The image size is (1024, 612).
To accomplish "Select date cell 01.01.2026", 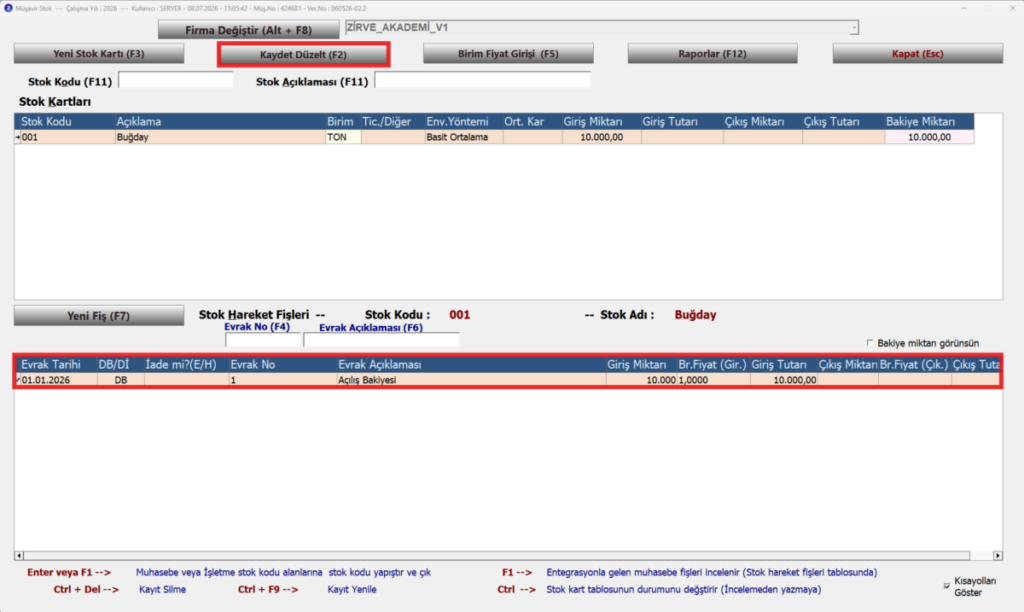I will pyautogui.click(x=57, y=380).
